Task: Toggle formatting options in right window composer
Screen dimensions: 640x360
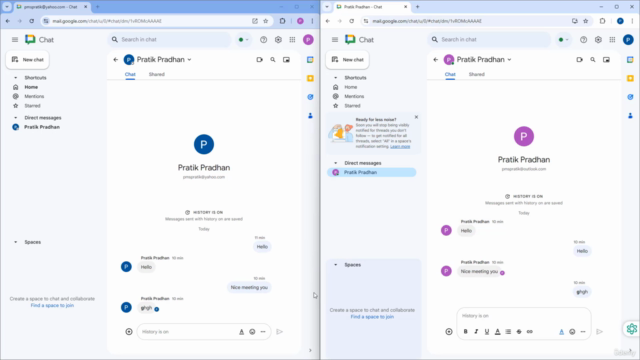Action: pos(561,332)
